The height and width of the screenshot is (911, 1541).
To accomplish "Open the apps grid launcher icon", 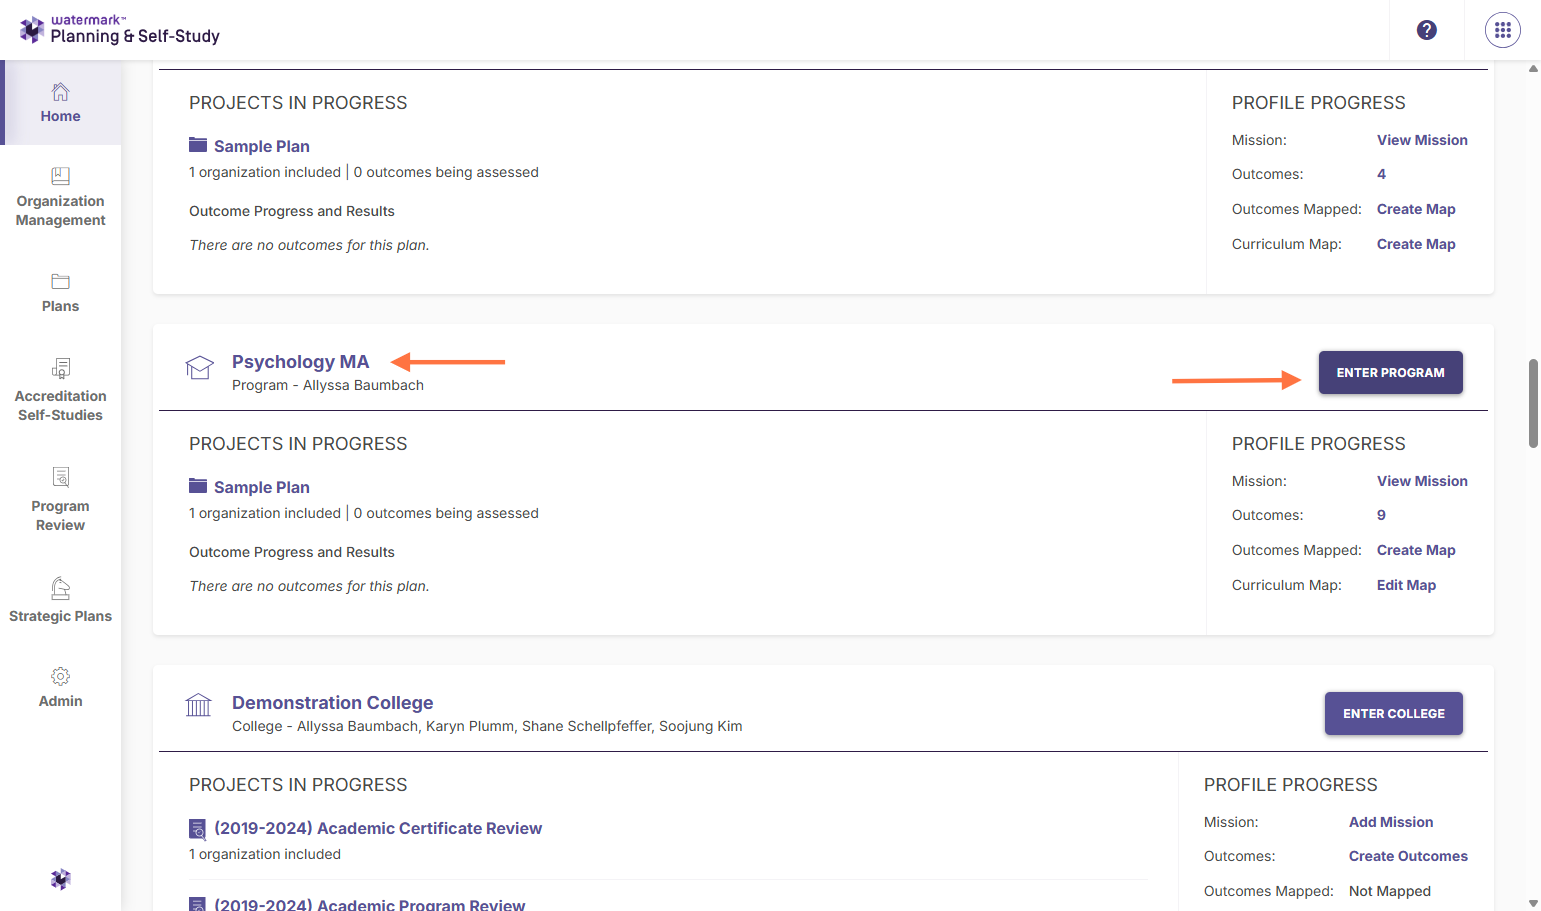I will [x=1503, y=30].
